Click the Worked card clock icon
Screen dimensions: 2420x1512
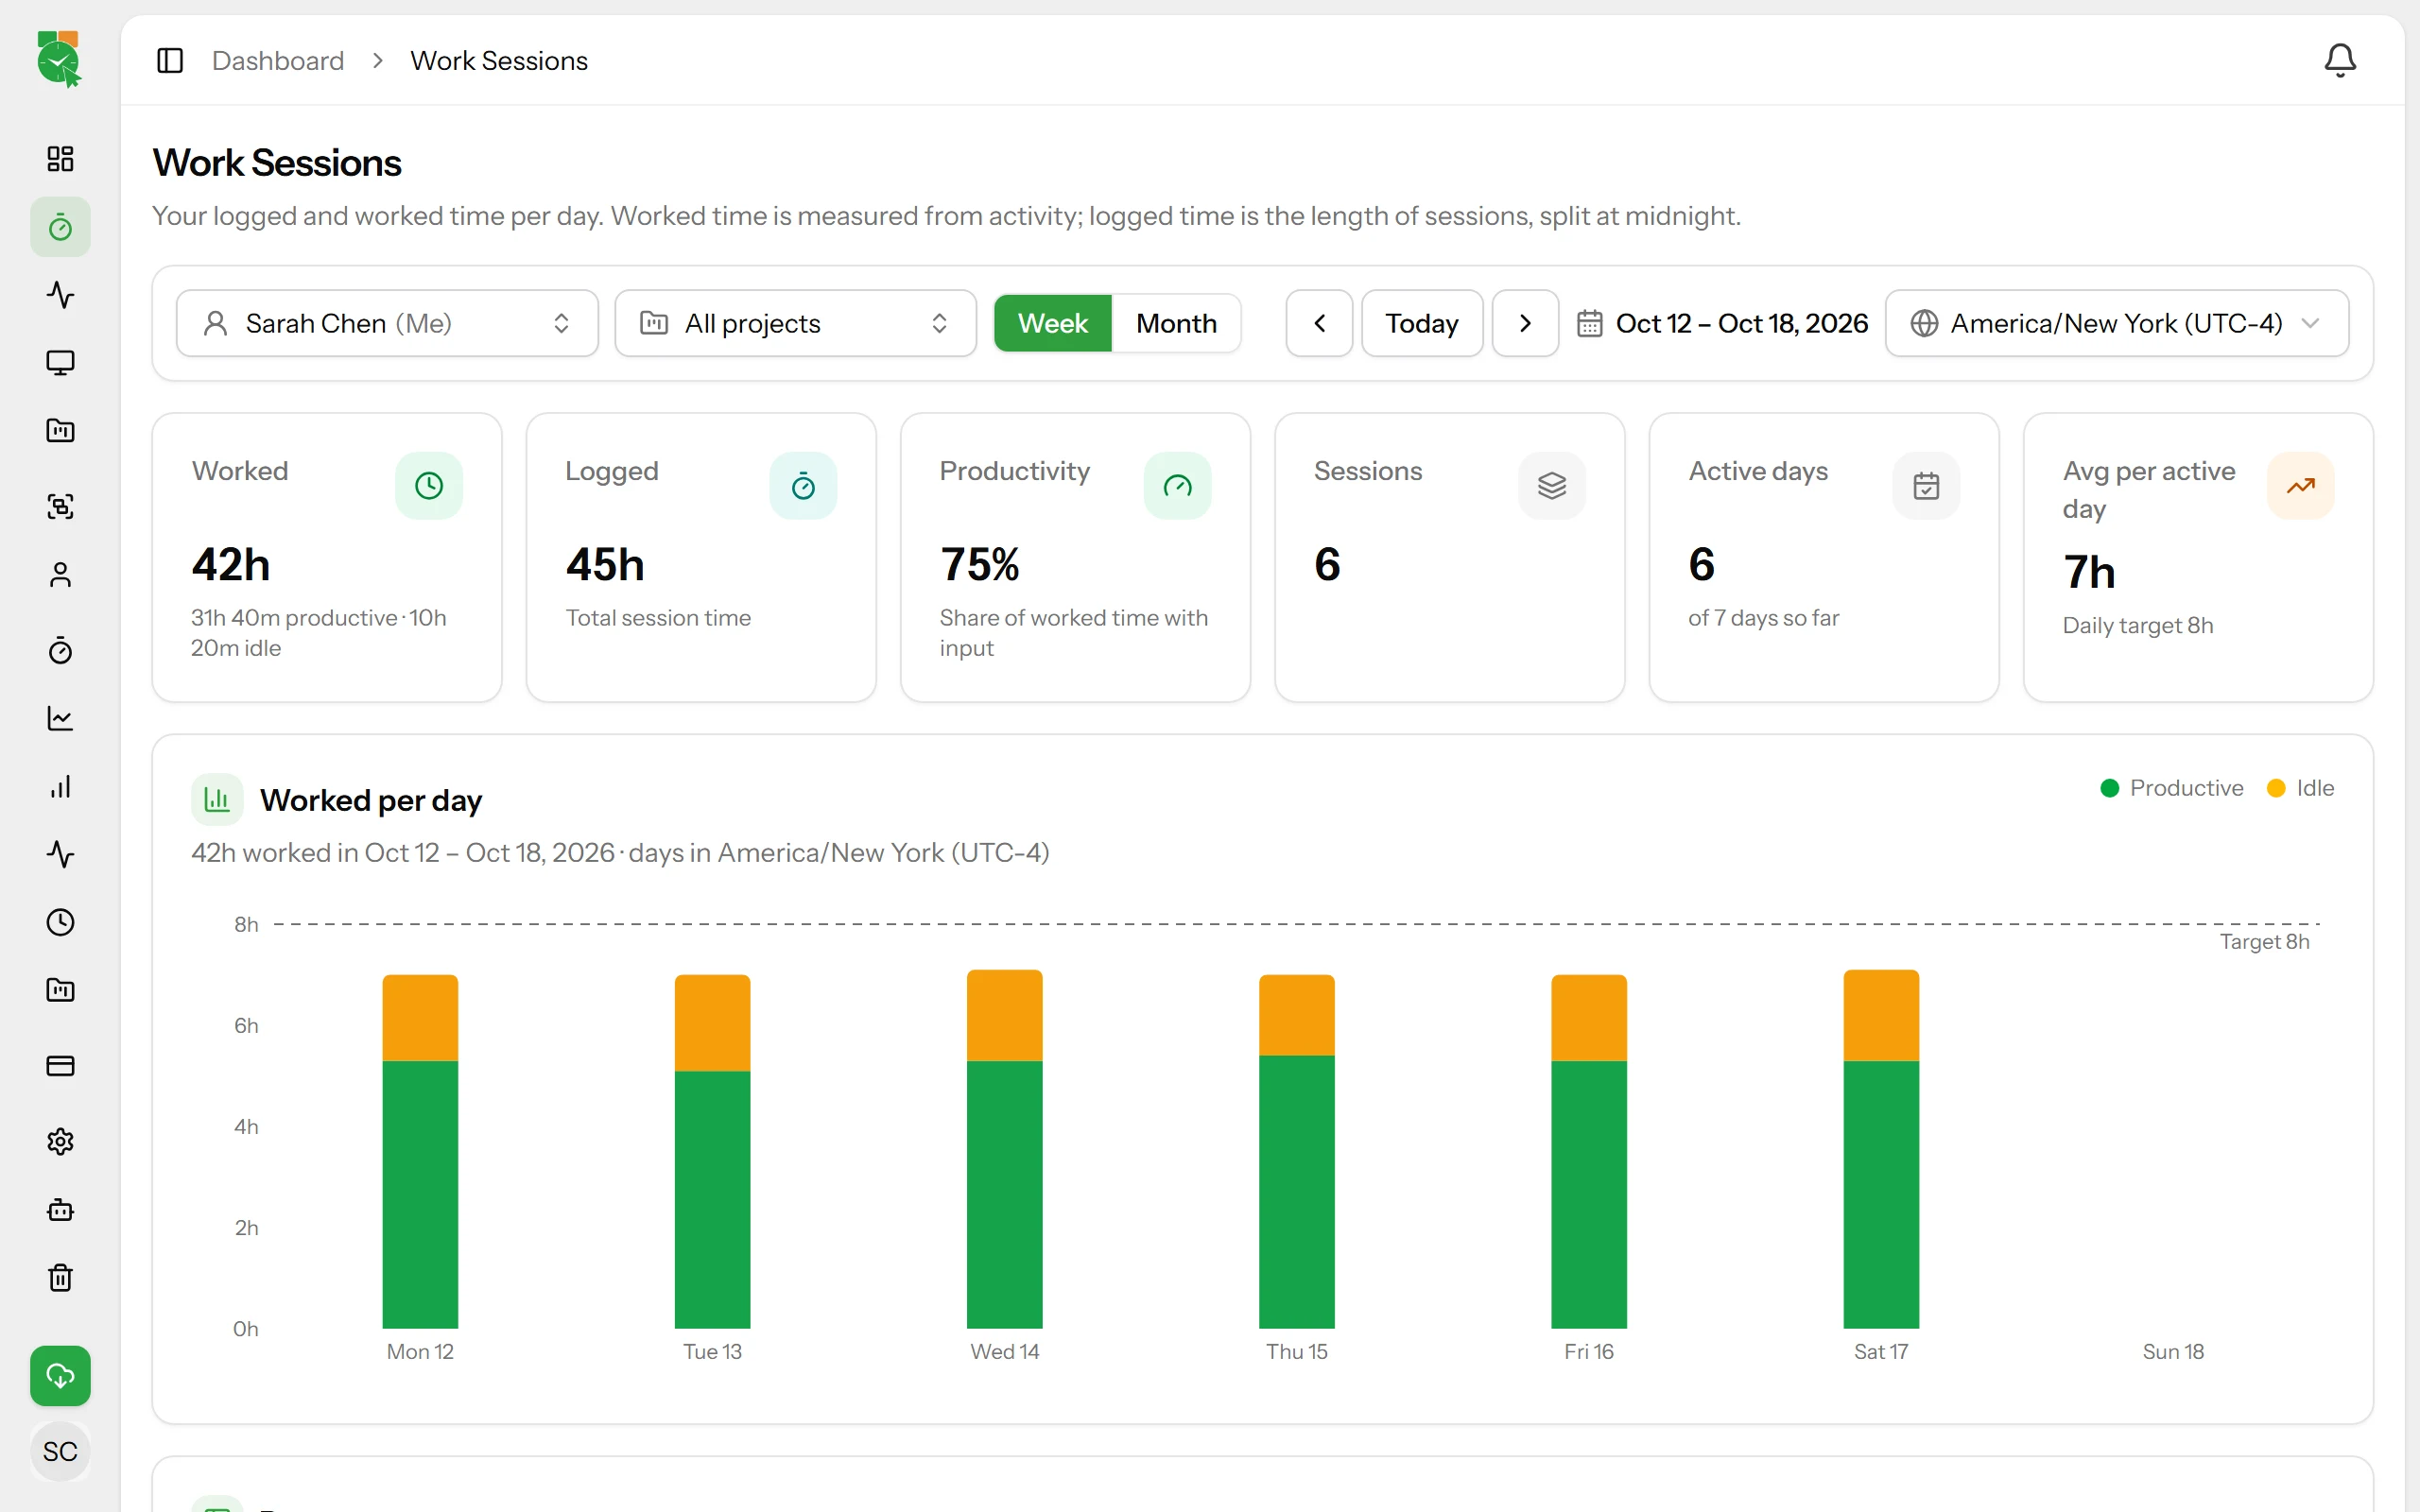429,486
